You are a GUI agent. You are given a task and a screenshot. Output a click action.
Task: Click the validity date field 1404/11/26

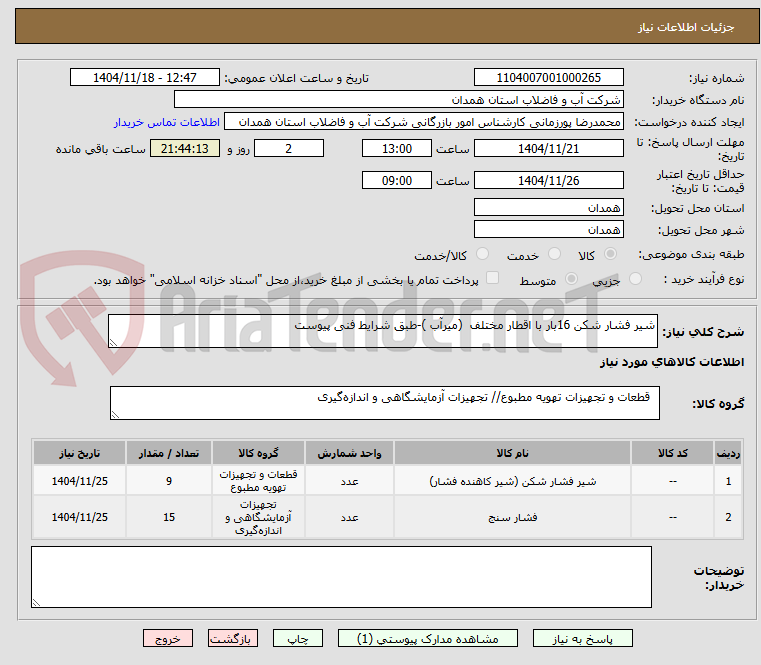(548, 180)
